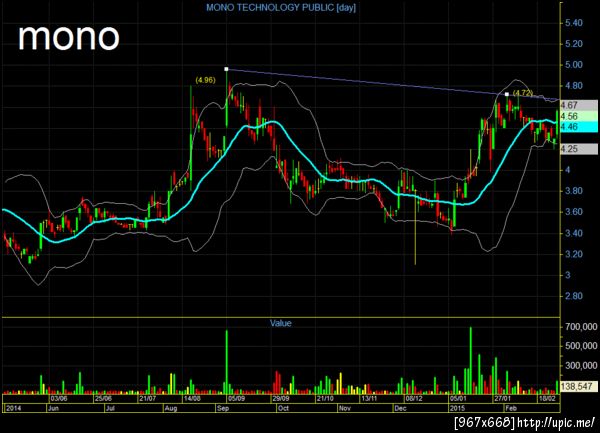Click the Oct month label
The height and width of the screenshot is (433, 600).
coord(284,408)
